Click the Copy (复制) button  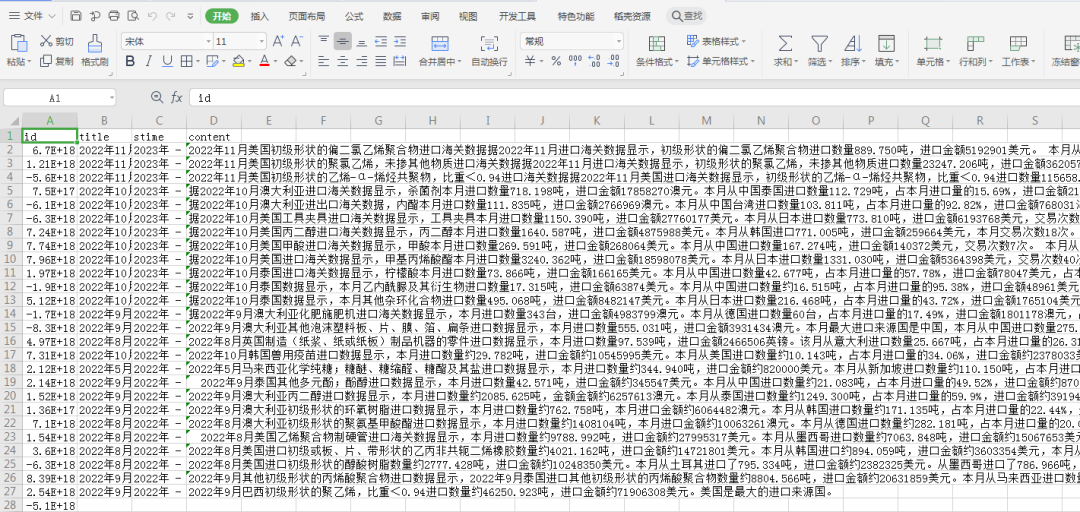[57, 61]
